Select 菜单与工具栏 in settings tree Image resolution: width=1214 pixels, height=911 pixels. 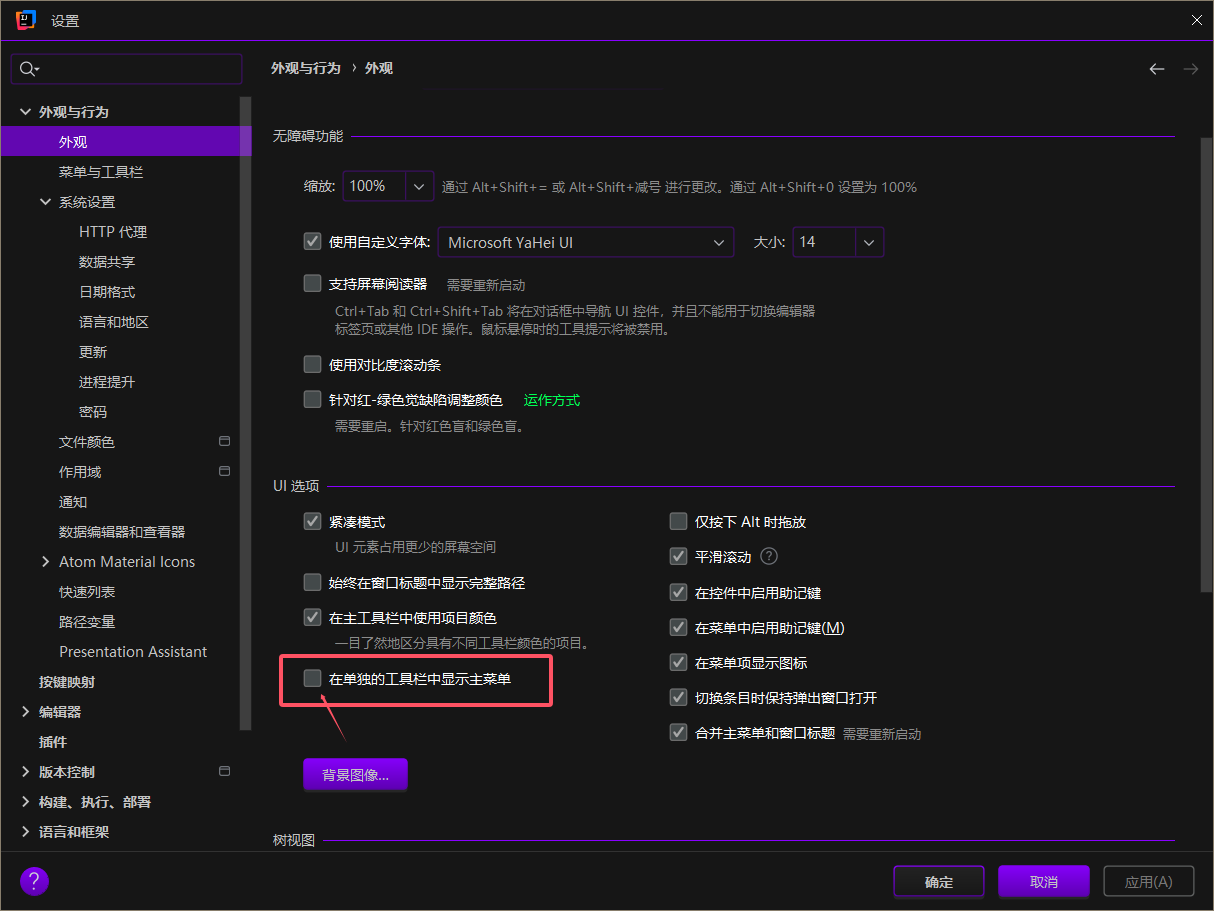point(101,172)
